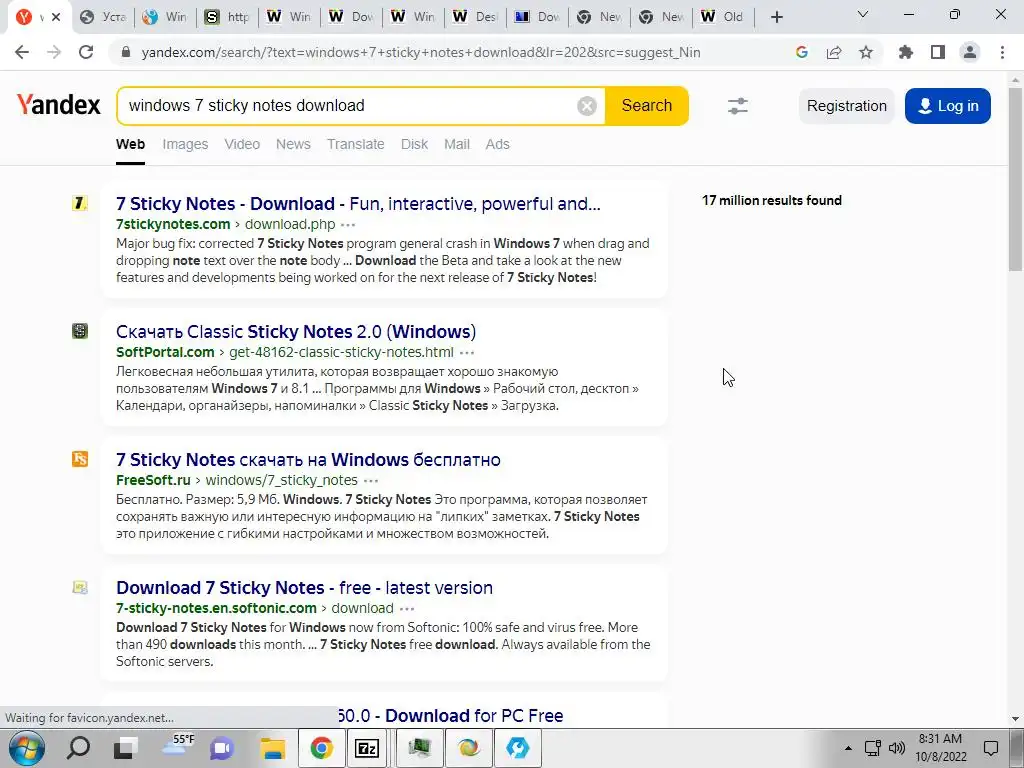Open the Chrome profile avatar
This screenshot has height=768, width=1024.
pos(970,52)
